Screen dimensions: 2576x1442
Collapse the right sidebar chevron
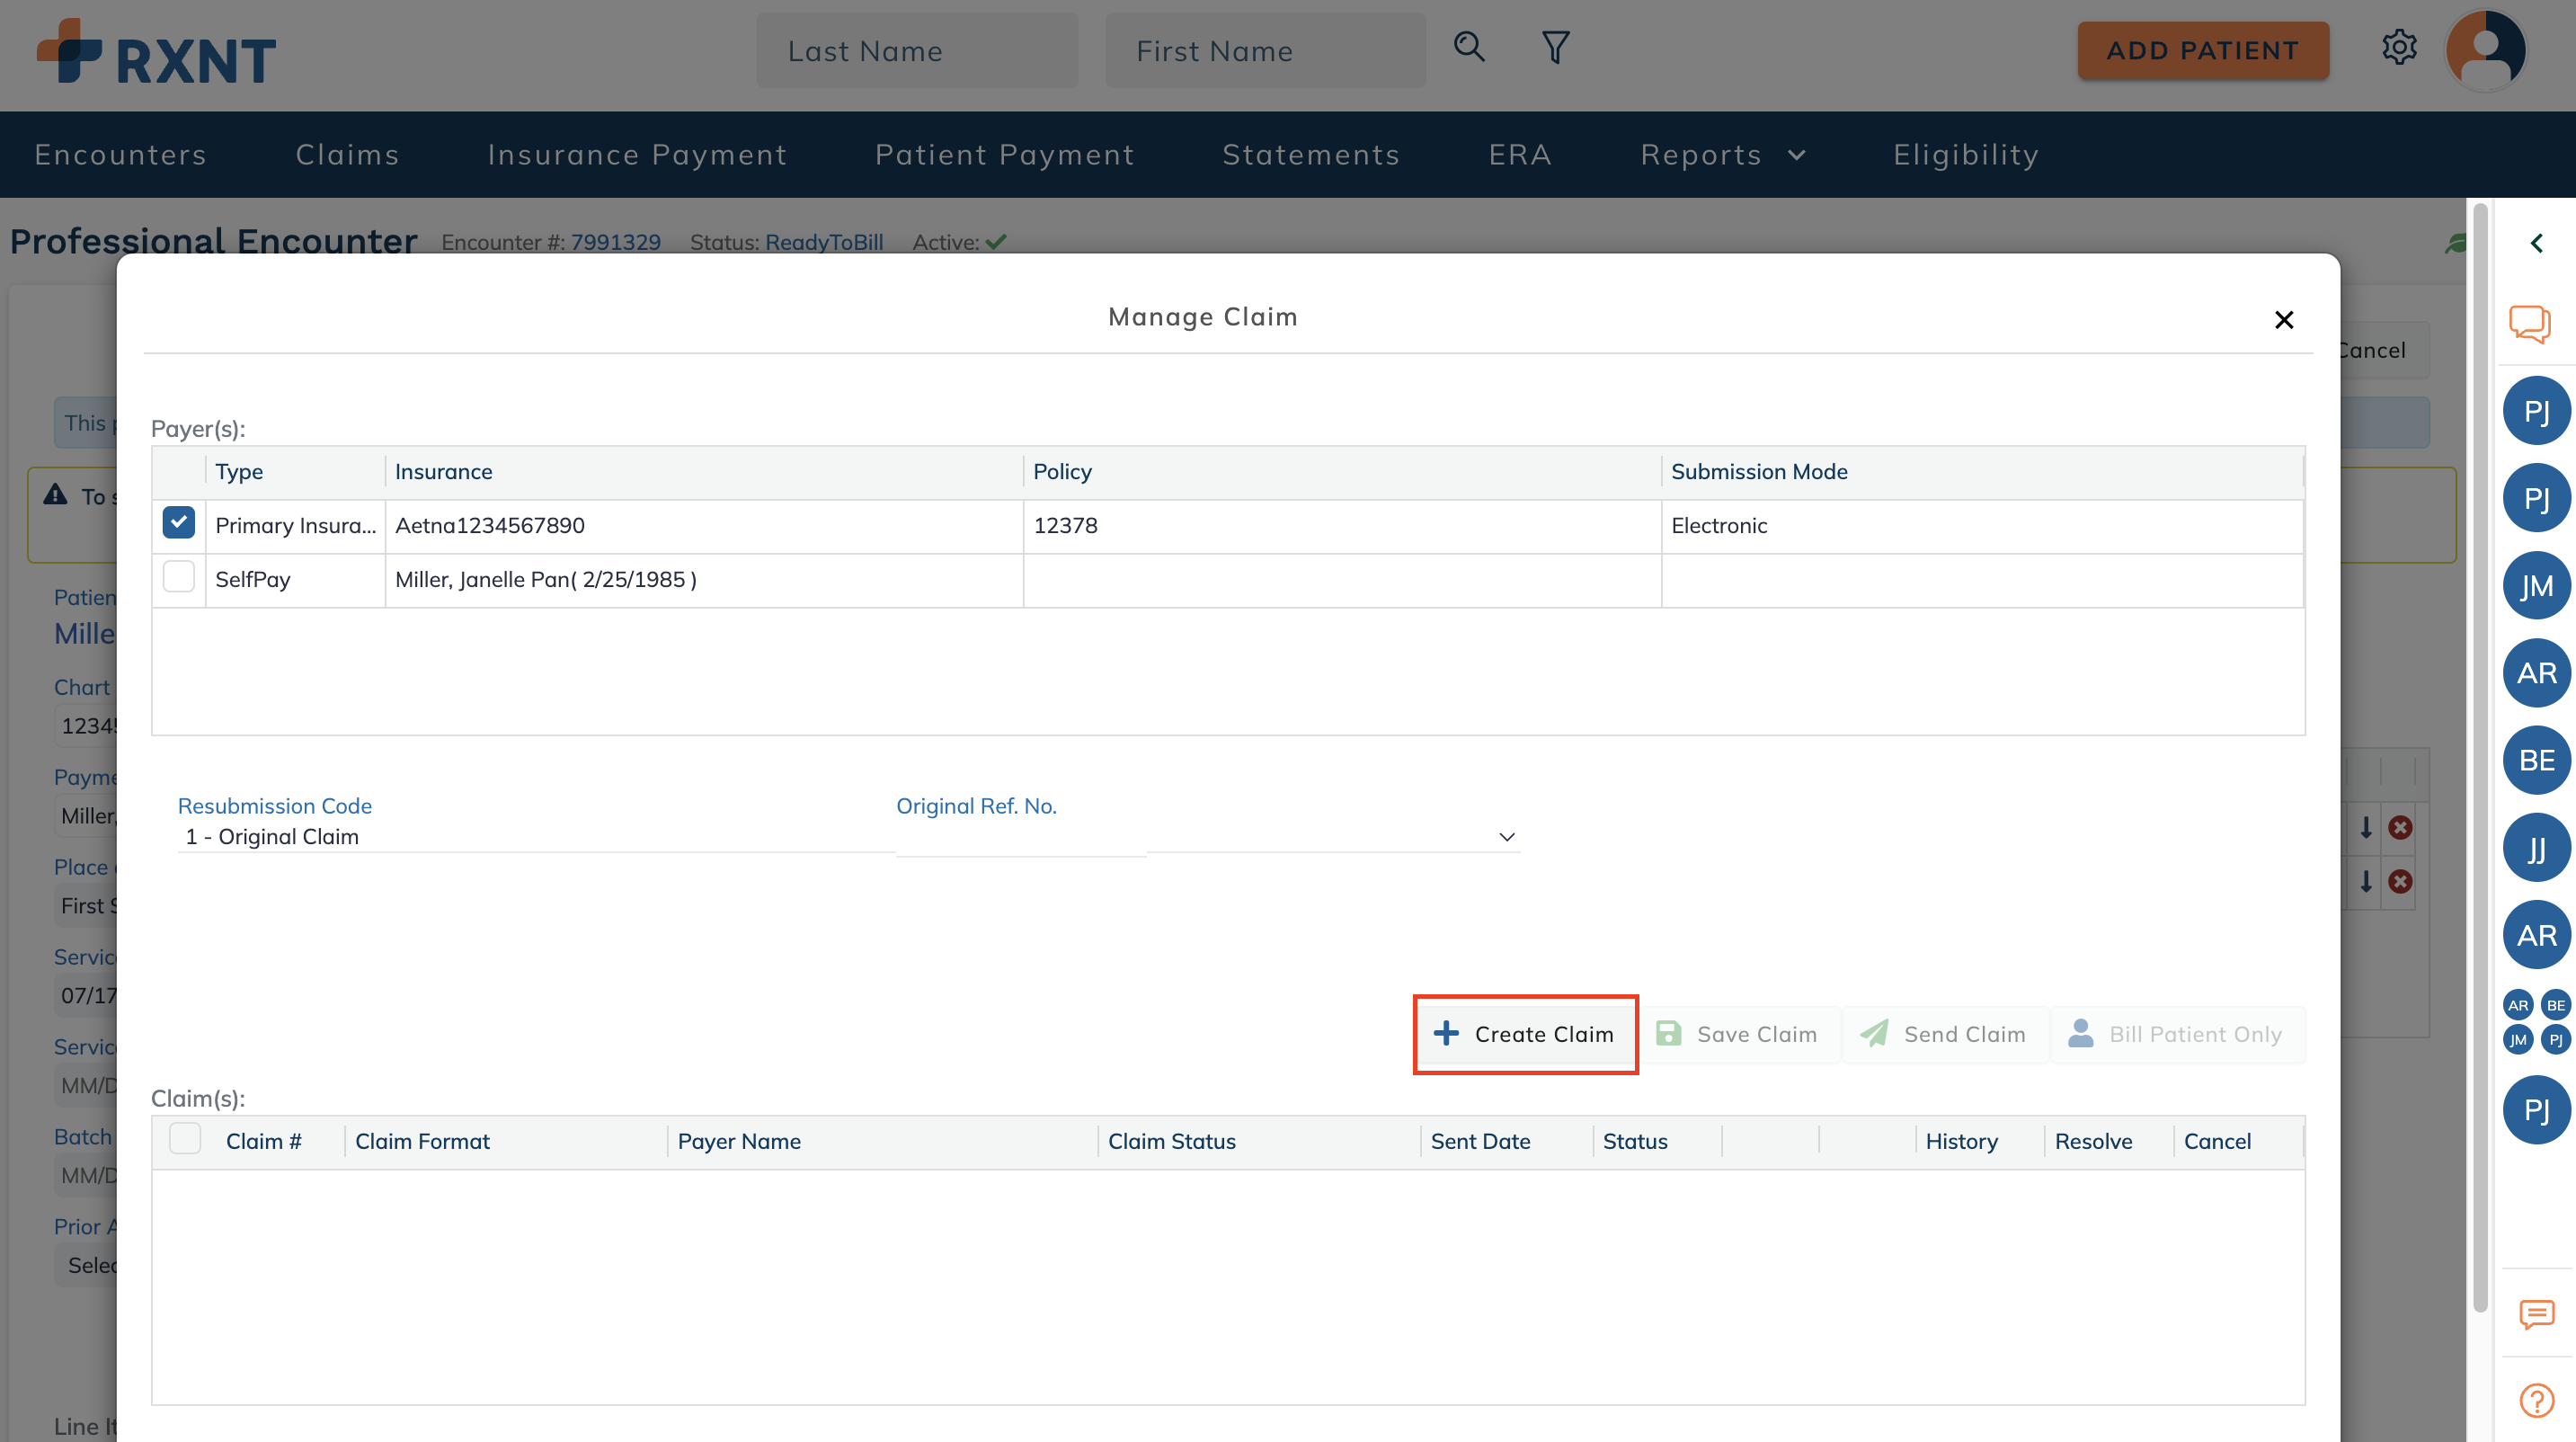(x=2536, y=243)
